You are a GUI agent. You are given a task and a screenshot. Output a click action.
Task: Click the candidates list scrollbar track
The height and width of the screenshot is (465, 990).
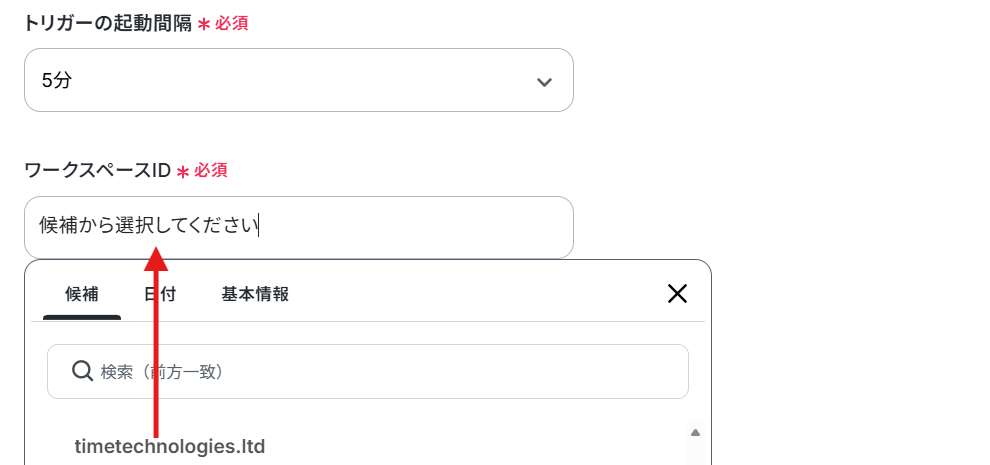pos(695,454)
